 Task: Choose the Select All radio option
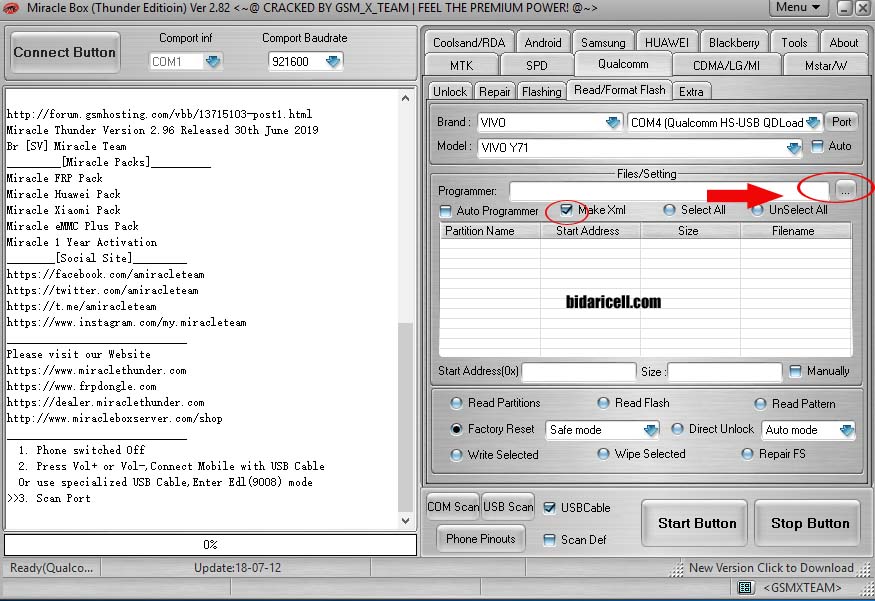click(x=669, y=210)
